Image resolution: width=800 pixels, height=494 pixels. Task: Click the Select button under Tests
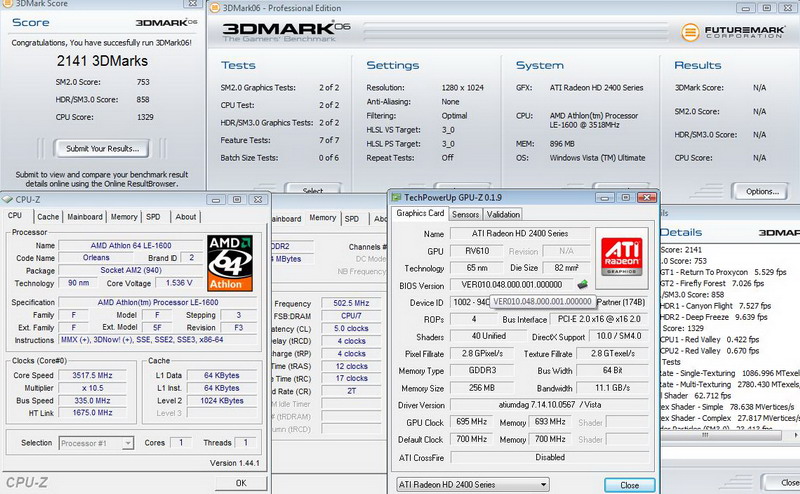point(313,190)
